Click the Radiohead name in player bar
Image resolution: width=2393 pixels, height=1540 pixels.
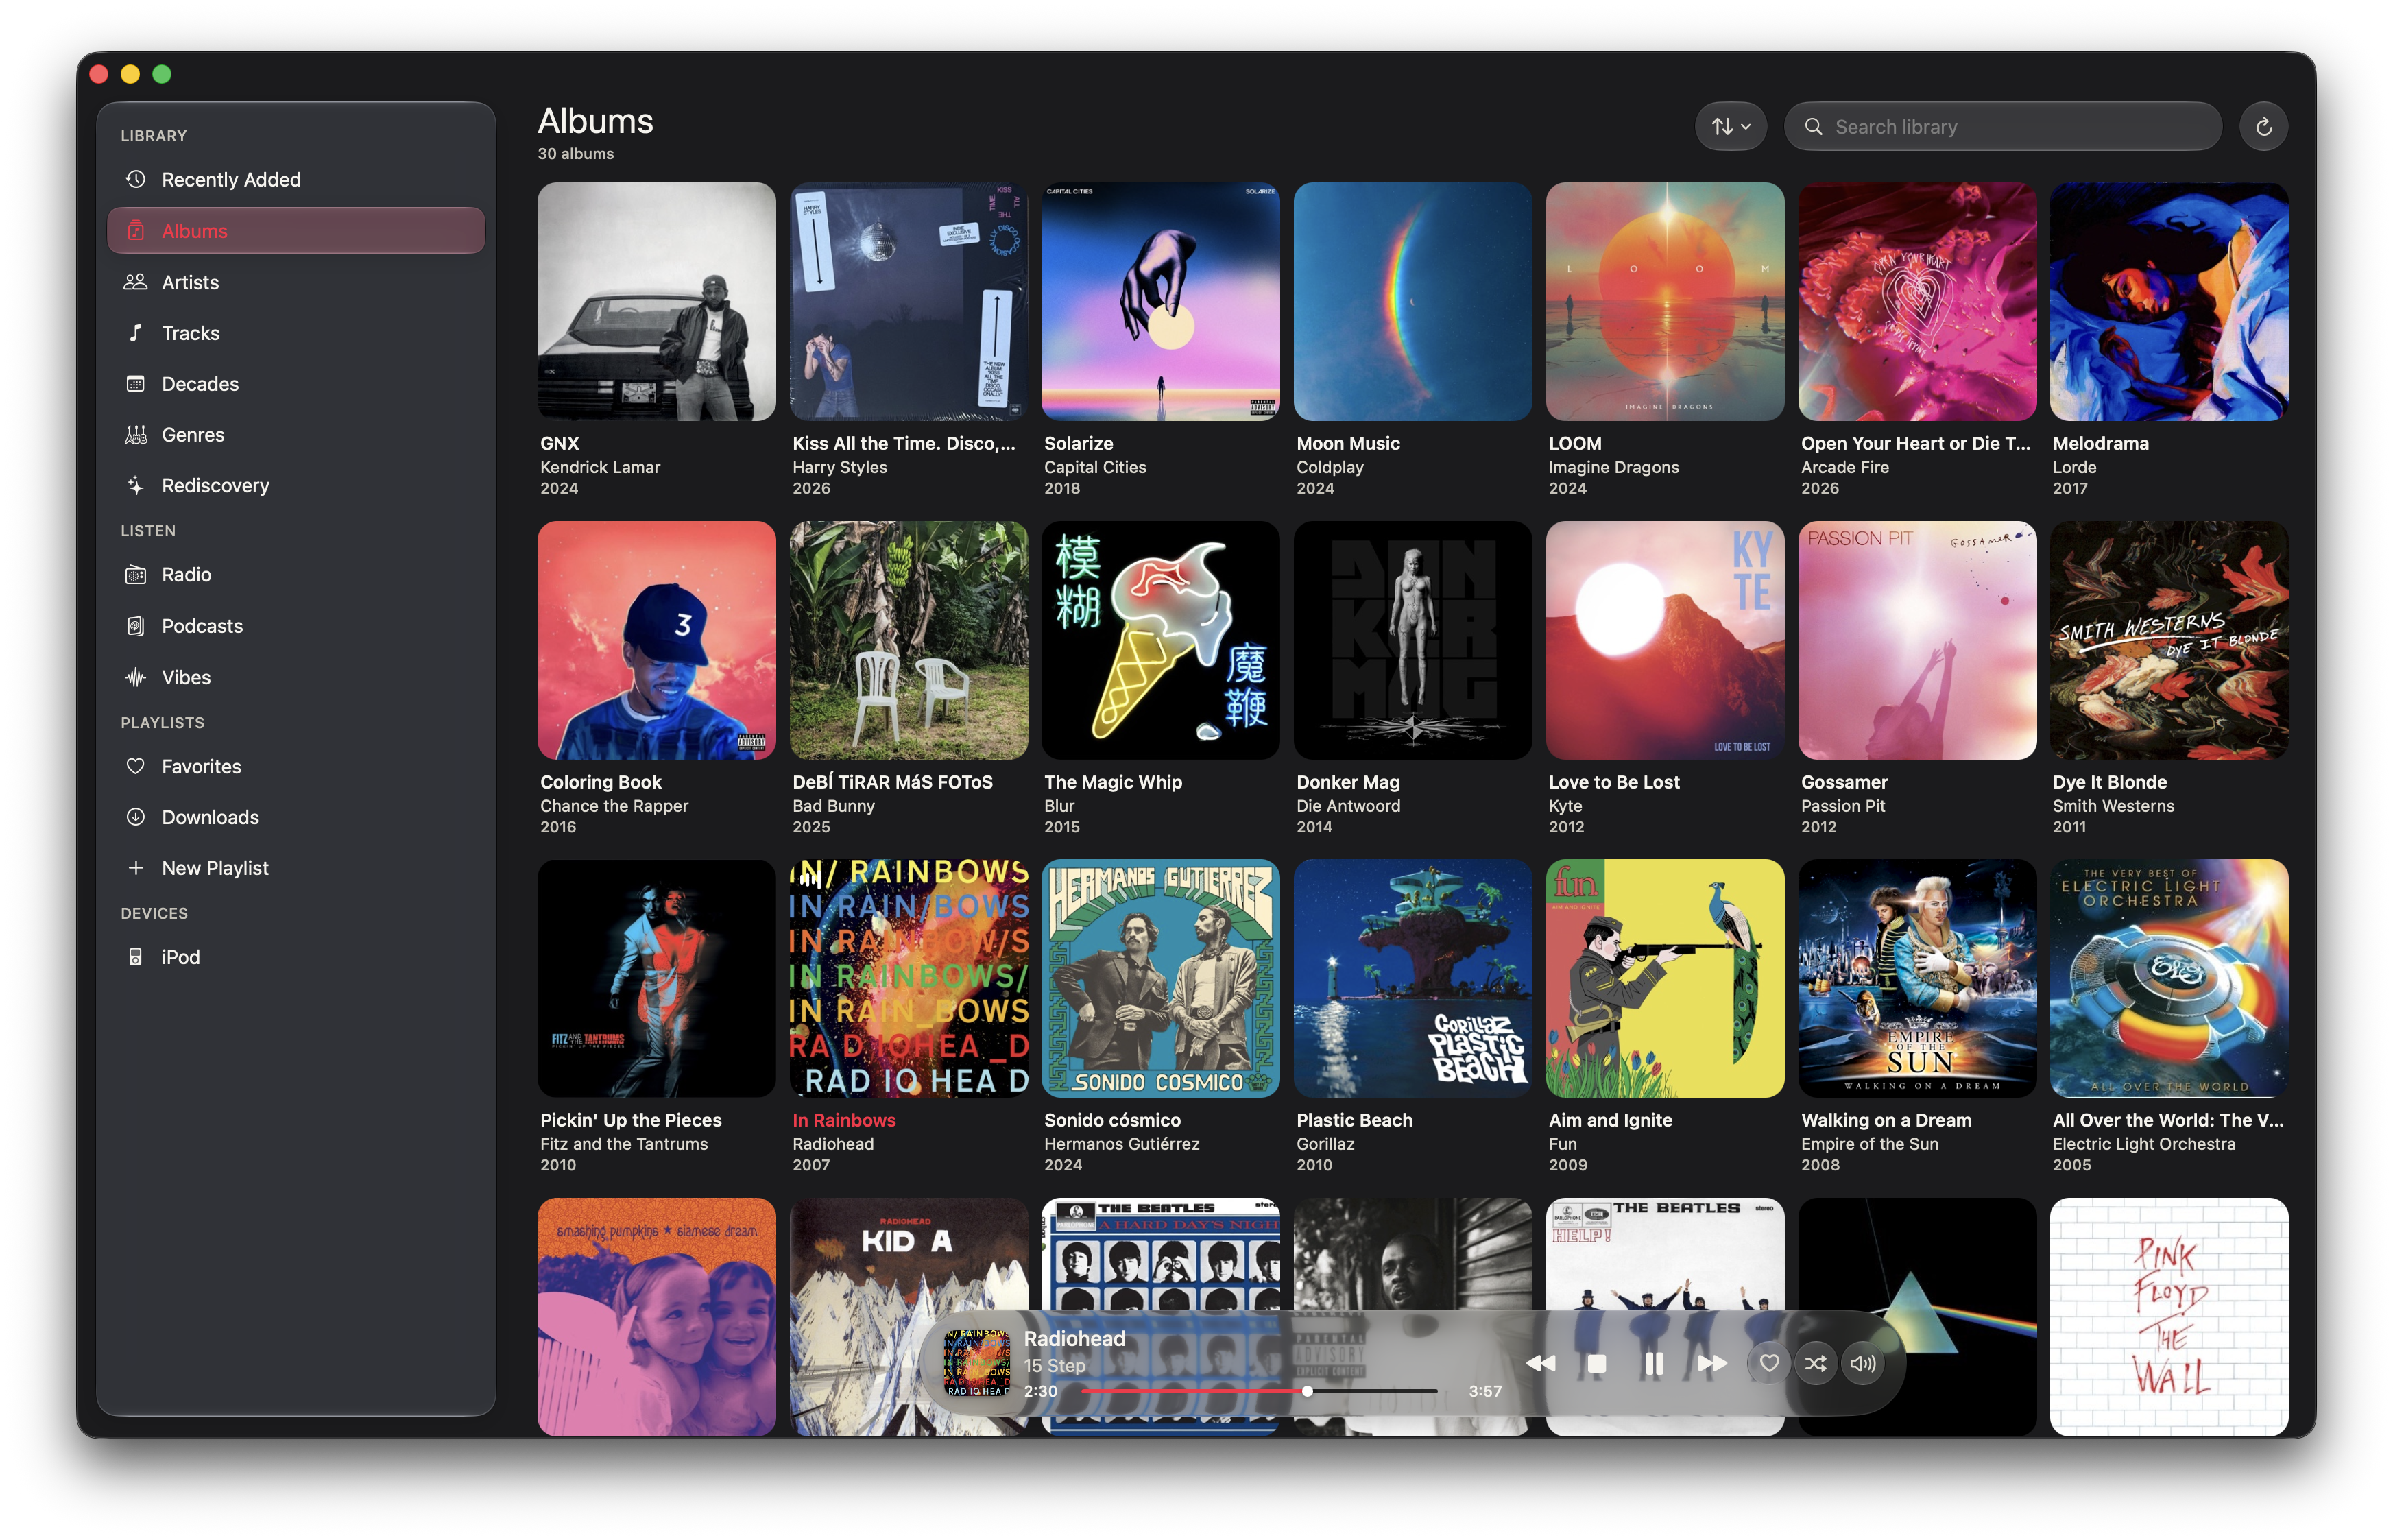1074,1338
